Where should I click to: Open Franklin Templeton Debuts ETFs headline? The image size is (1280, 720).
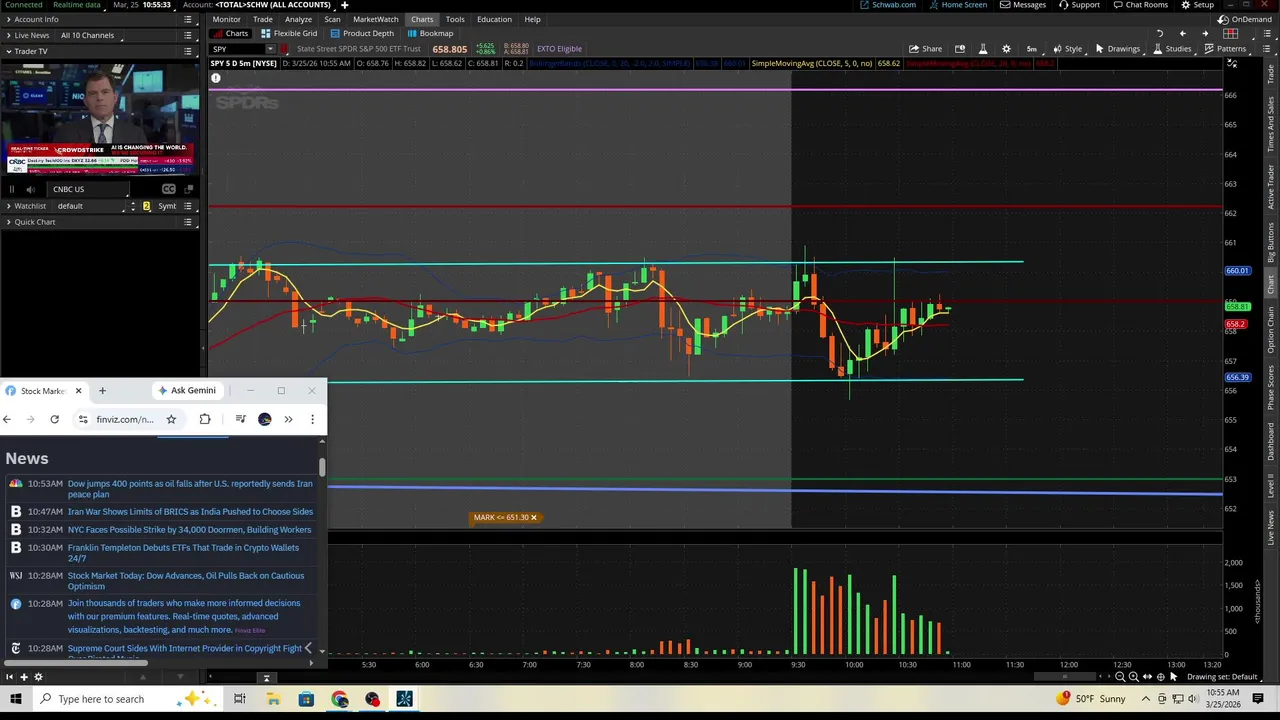pos(183,553)
